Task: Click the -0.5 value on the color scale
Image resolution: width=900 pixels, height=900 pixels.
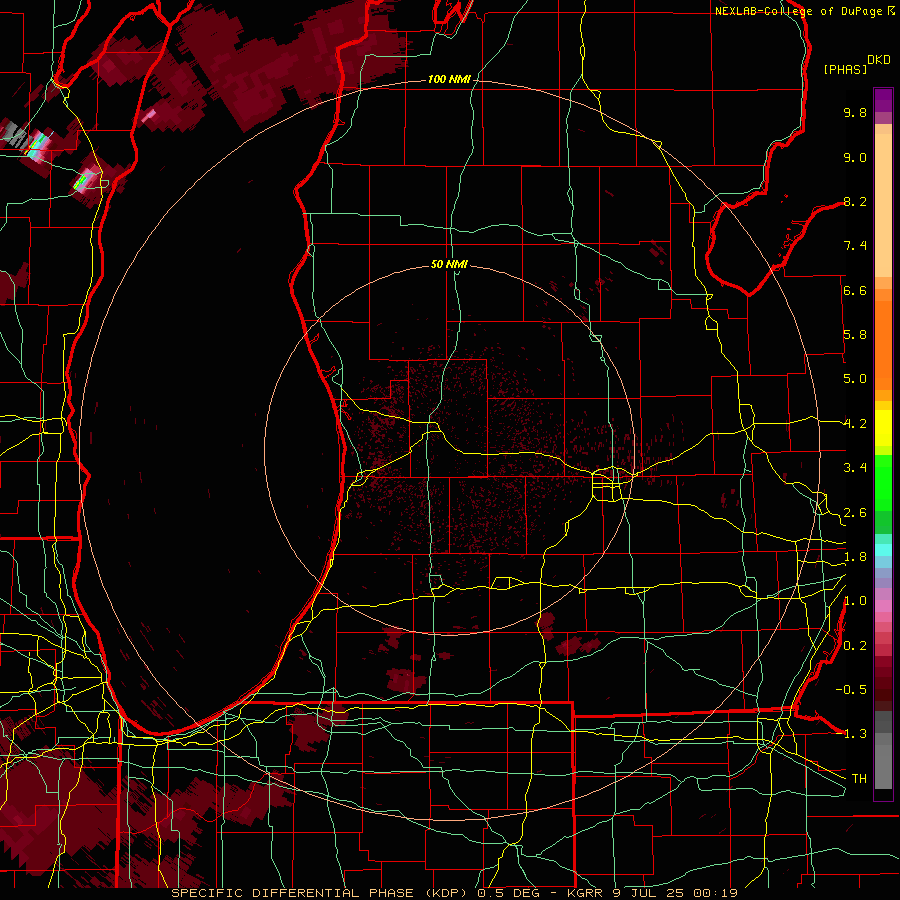Action: (x=851, y=690)
